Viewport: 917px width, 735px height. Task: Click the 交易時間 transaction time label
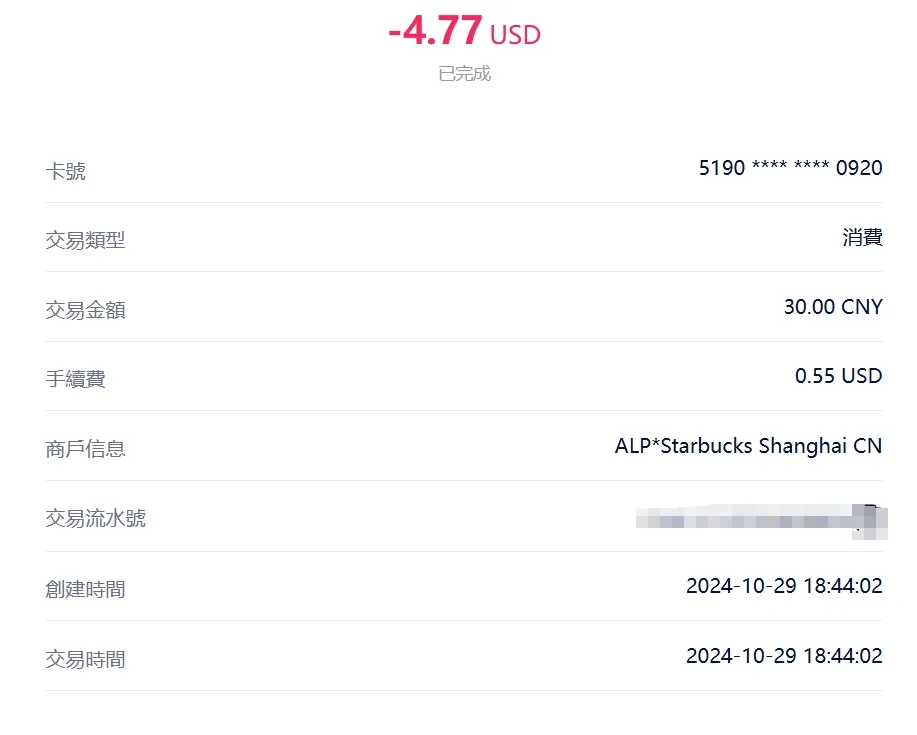point(85,659)
